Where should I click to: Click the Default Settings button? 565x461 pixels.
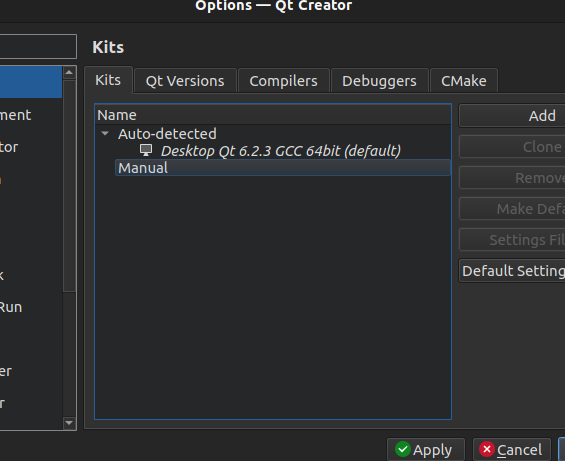pos(513,271)
